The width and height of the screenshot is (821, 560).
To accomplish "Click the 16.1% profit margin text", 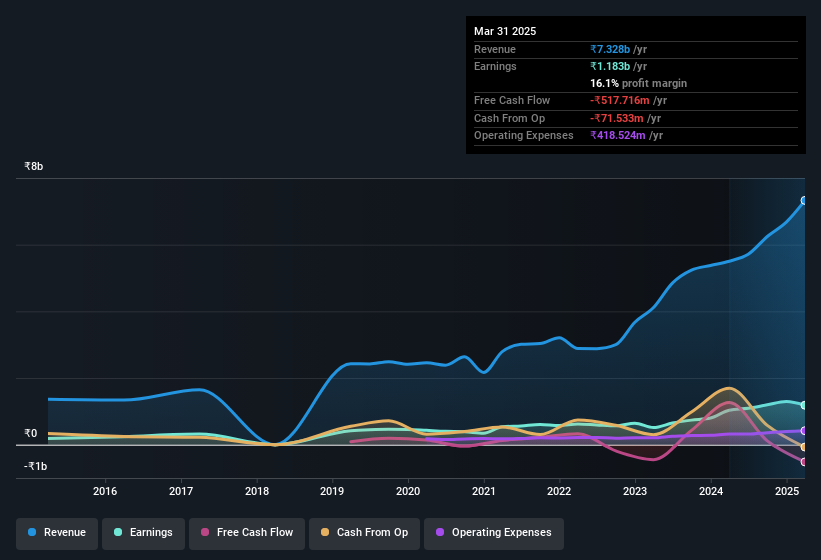I will coord(639,83).
